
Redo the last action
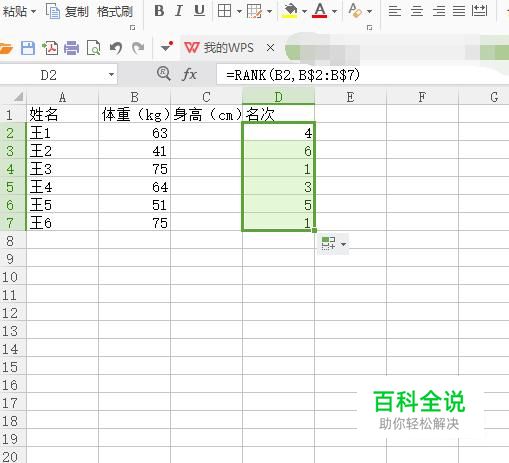coord(138,48)
